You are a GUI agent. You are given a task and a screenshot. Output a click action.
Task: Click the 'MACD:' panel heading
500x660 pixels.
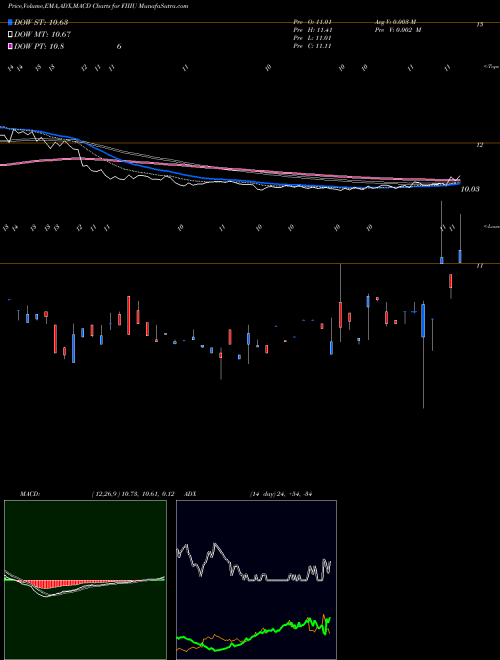click(x=30, y=494)
